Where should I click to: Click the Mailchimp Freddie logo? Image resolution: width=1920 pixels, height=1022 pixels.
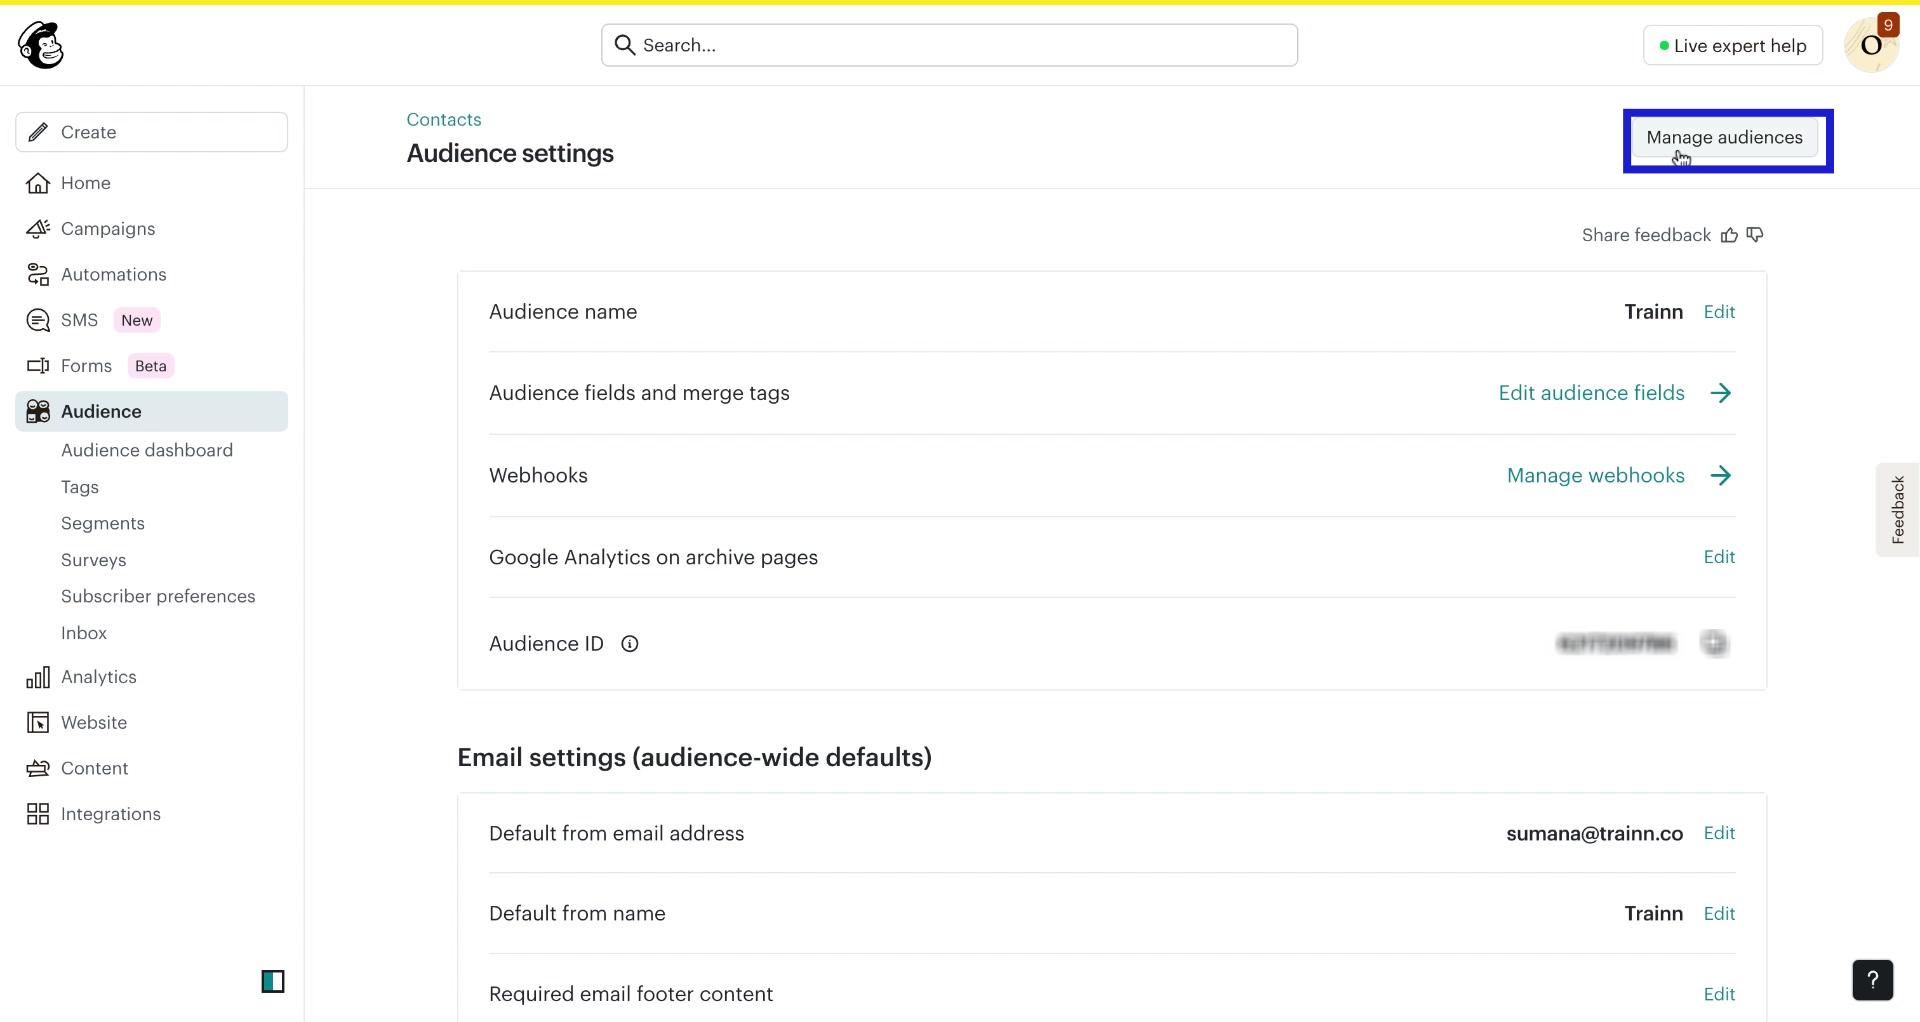[x=40, y=44]
